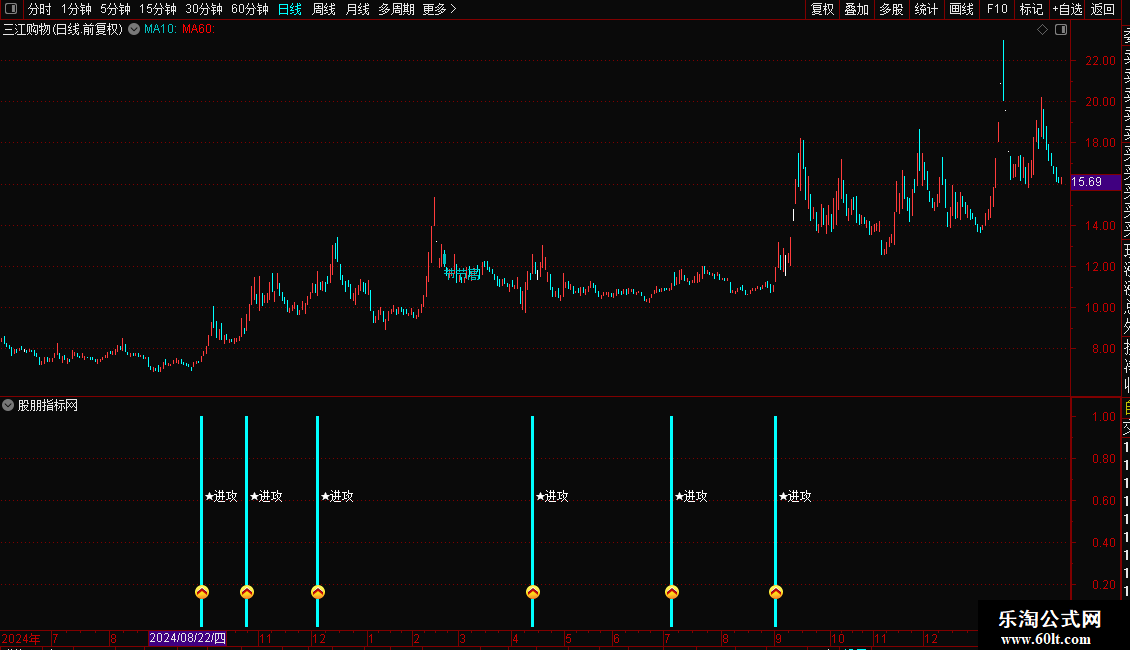Click the third 进攻 signal arrow marker
Image resolution: width=1130 pixels, height=650 pixels.
(318, 592)
